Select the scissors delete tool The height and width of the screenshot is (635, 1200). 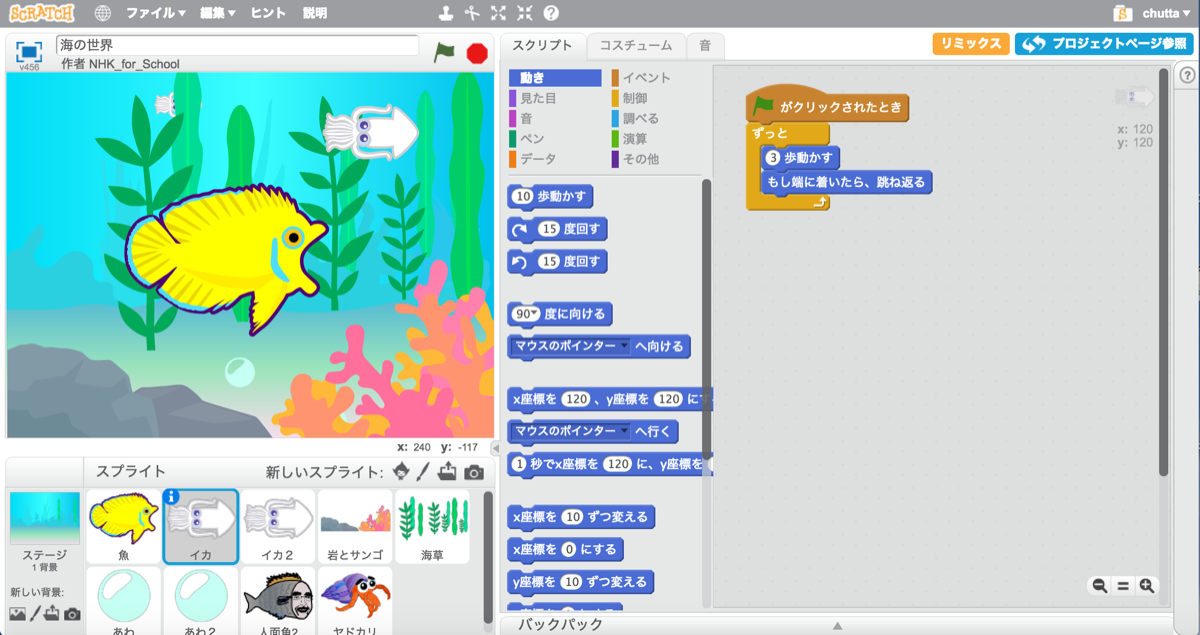click(x=472, y=14)
